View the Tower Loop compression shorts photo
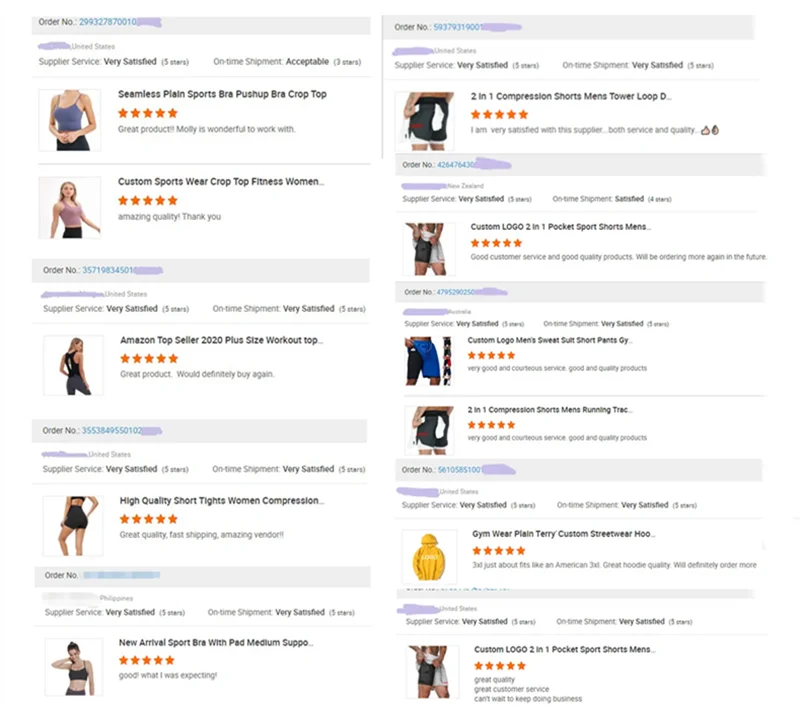The height and width of the screenshot is (707, 800). point(425,122)
